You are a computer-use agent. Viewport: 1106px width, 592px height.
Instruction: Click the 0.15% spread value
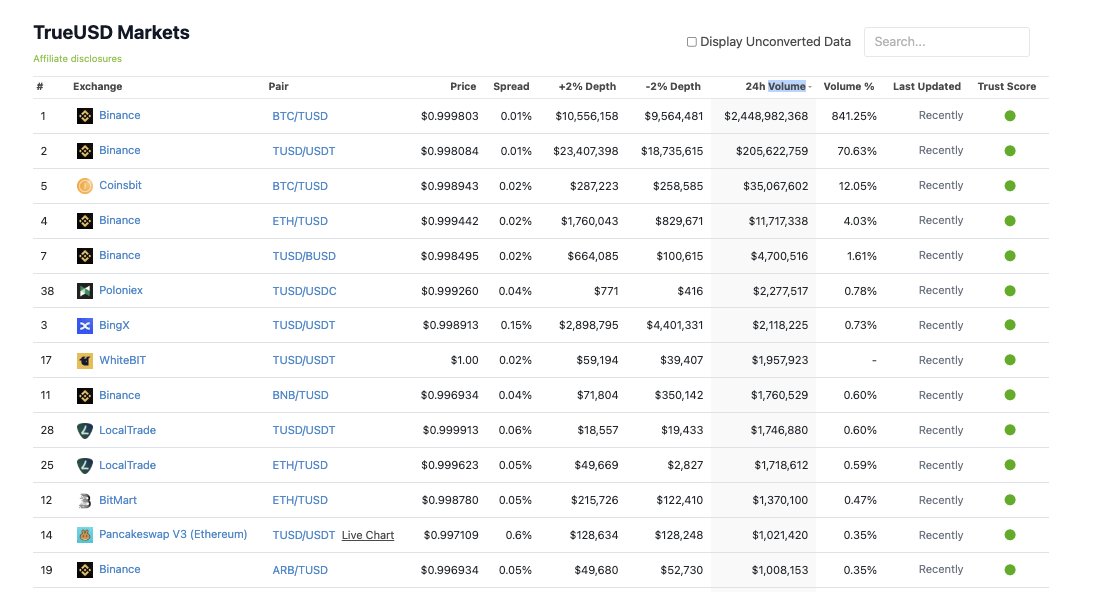pyautogui.click(x=515, y=325)
